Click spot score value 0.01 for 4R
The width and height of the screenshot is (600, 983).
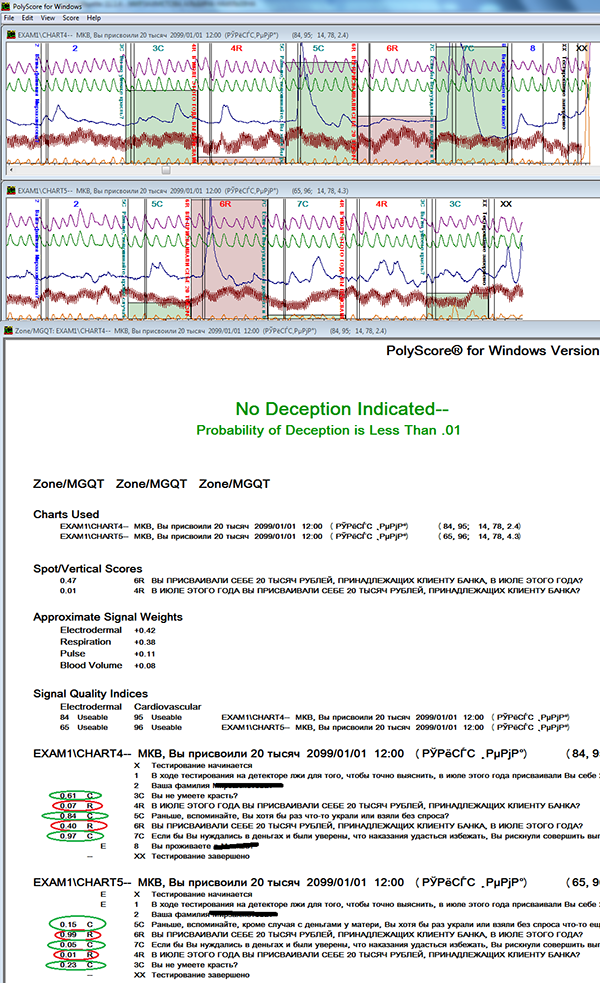click(x=68, y=591)
